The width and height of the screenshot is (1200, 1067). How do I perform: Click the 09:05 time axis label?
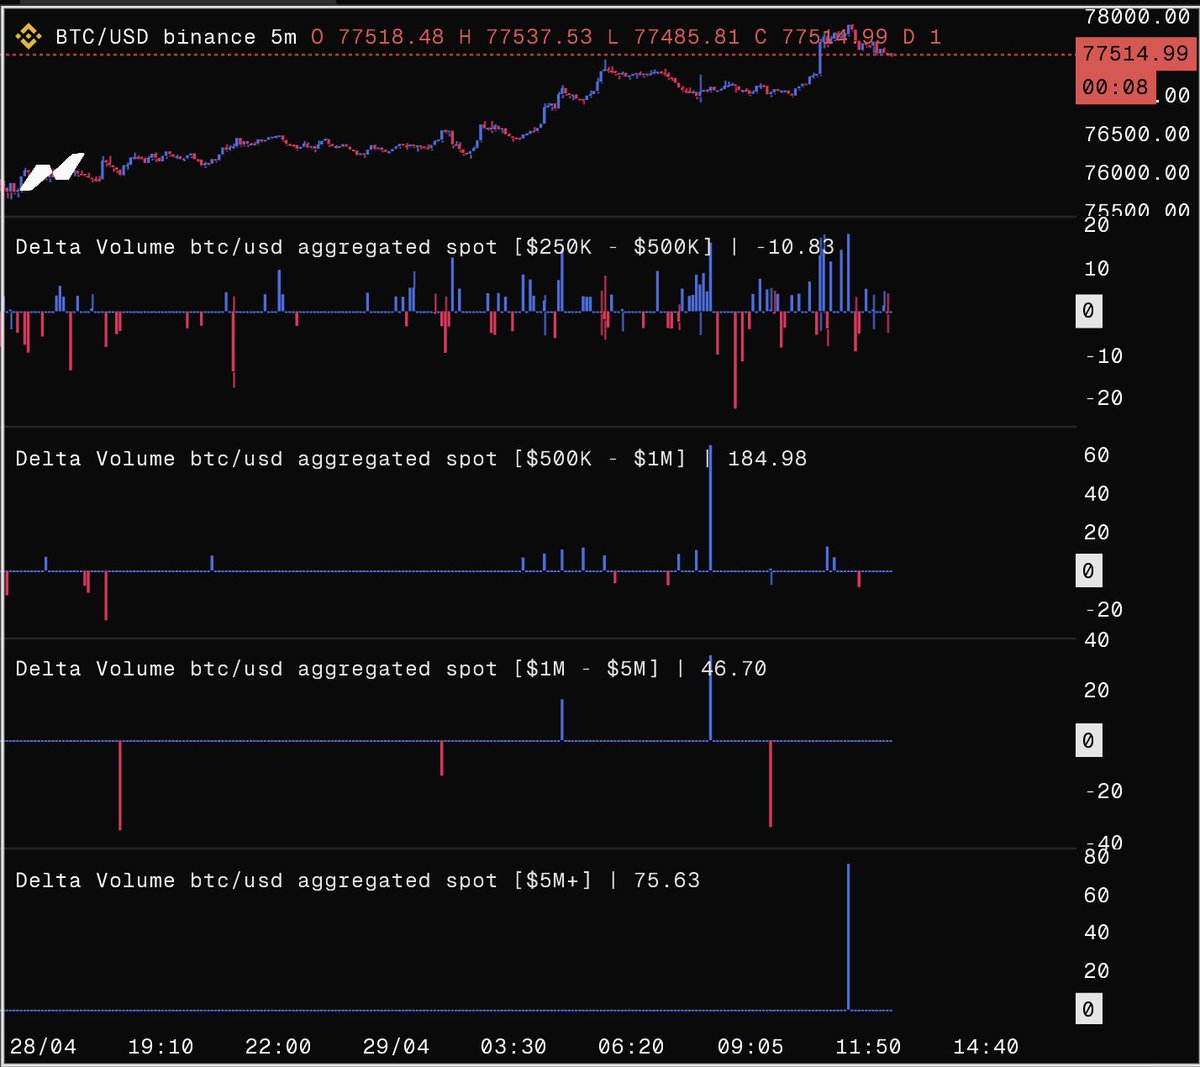(750, 1047)
